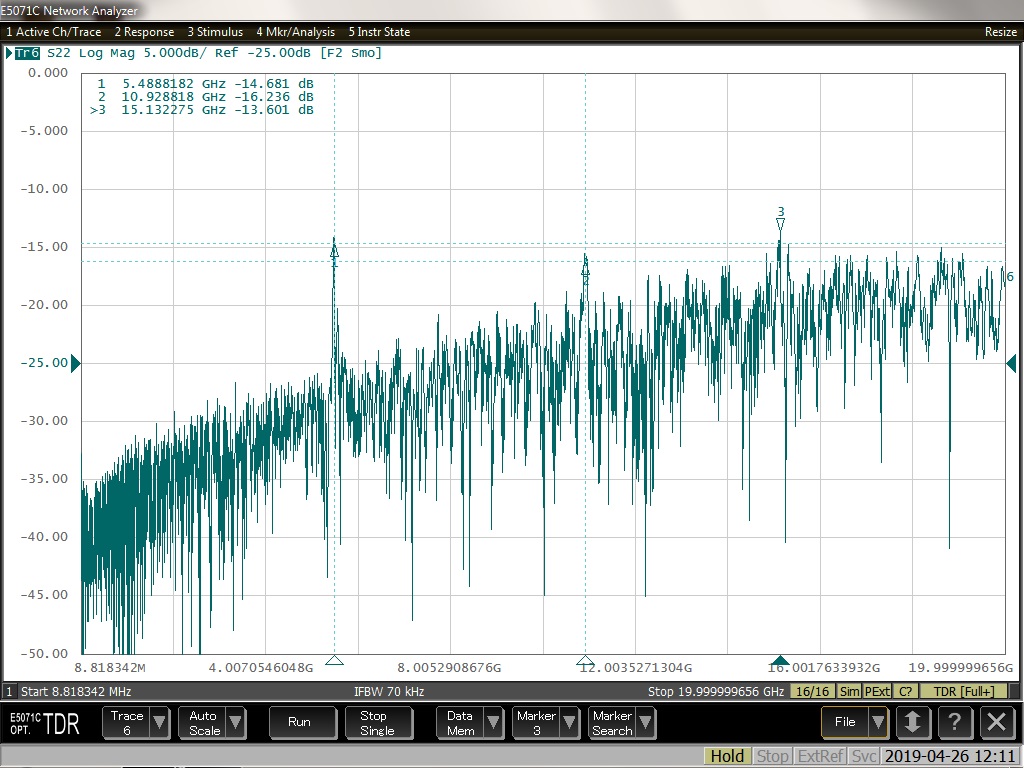
Task: Click marker 2 triangle on frequency axis
Action: (x=585, y=660)
